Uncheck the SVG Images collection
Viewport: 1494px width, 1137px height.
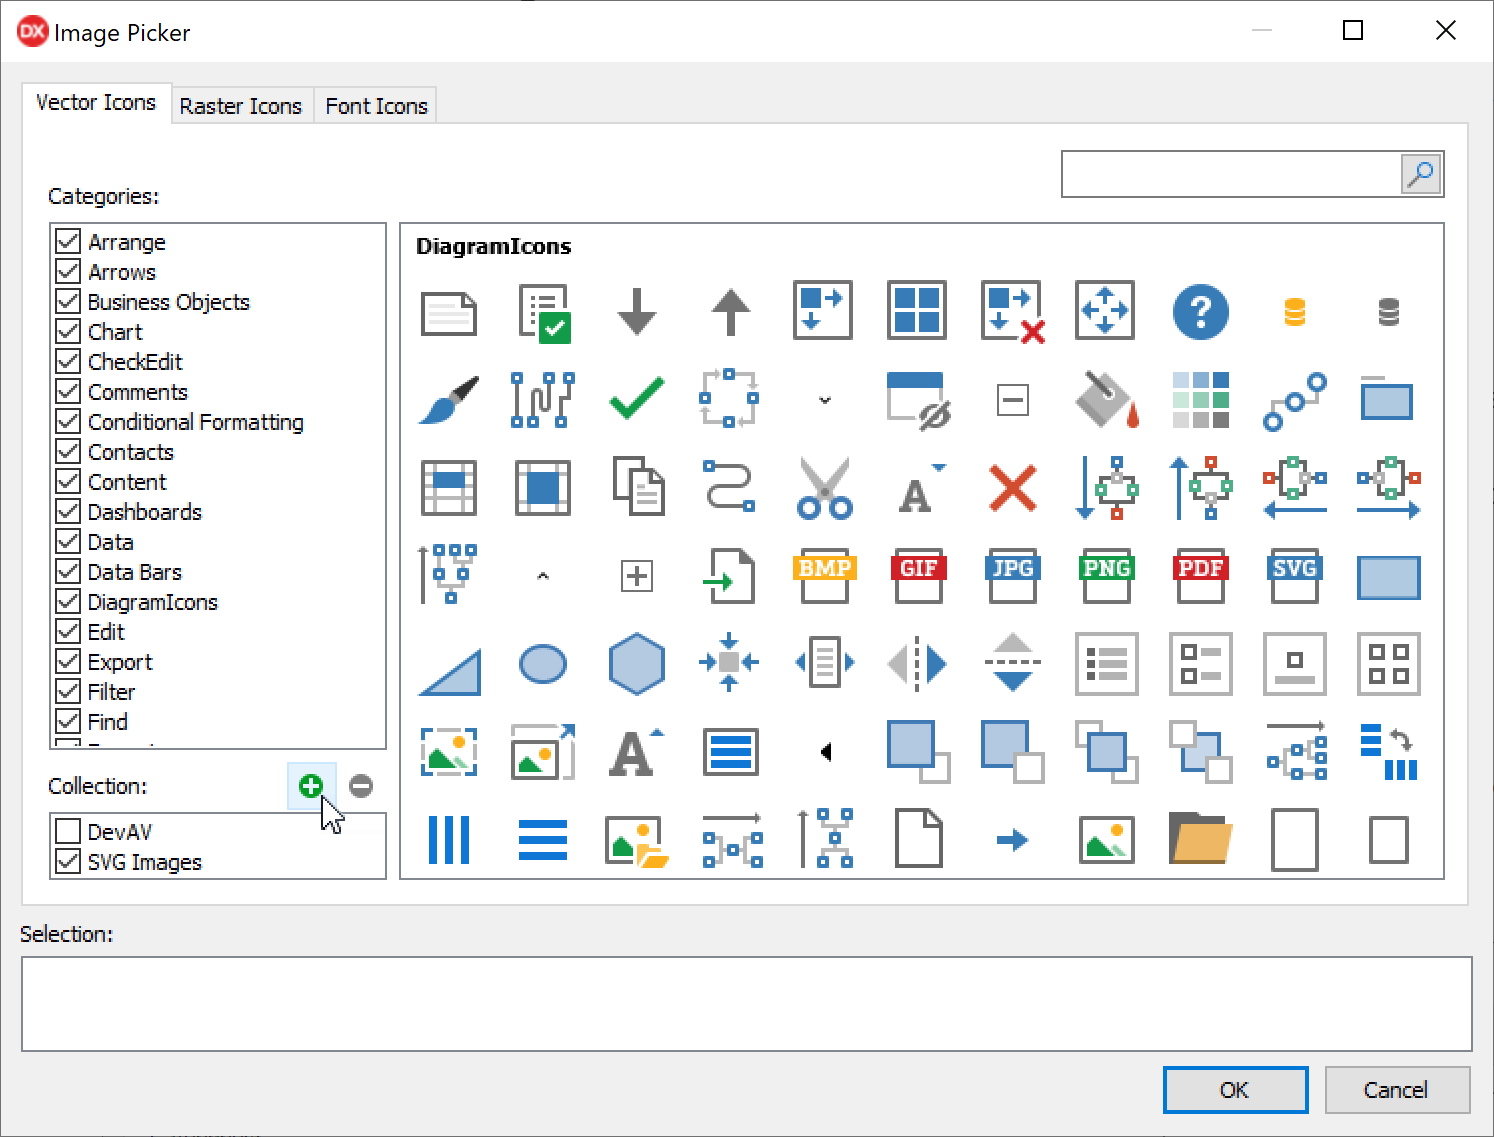tap(68, 862)
